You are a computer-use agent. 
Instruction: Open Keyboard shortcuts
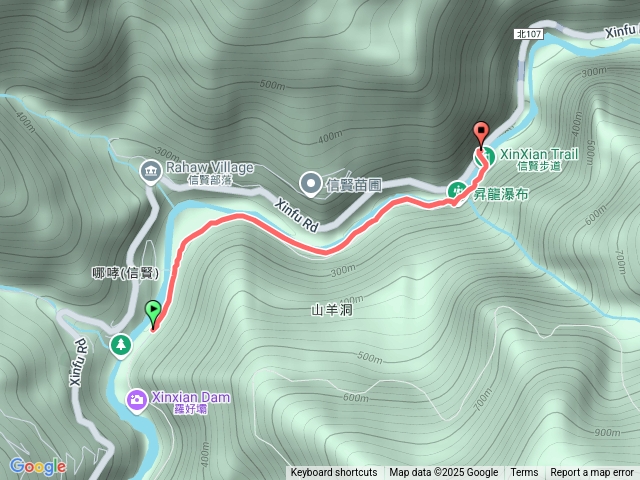tap(333, 473)
